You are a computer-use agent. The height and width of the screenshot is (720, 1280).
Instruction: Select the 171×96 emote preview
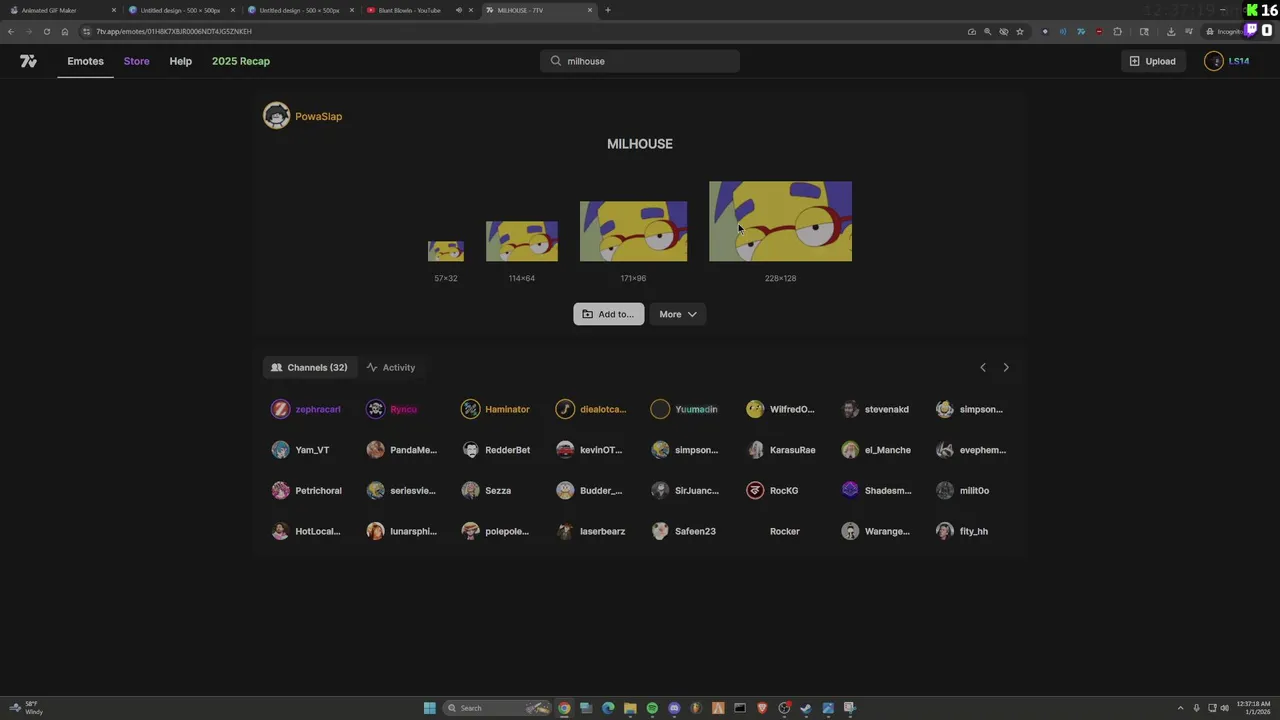pyautogui.click(x=633, y=231)
